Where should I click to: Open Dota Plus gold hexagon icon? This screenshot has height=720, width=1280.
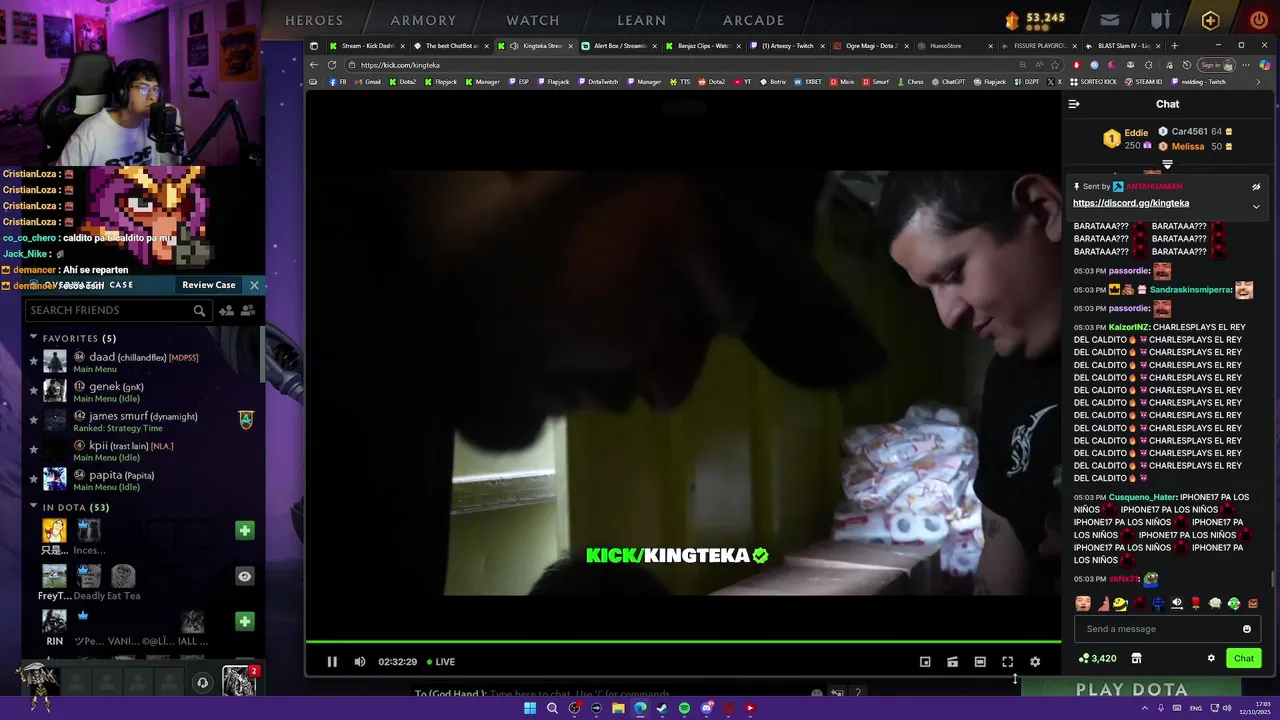click(x=1211, y=20)
